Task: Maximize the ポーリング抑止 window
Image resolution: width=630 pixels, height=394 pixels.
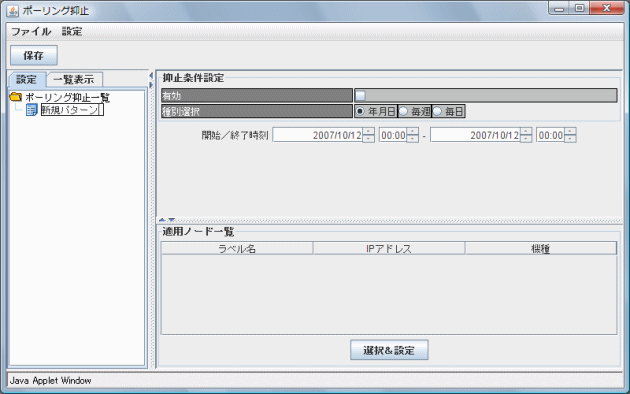Action: pos(579,8)
